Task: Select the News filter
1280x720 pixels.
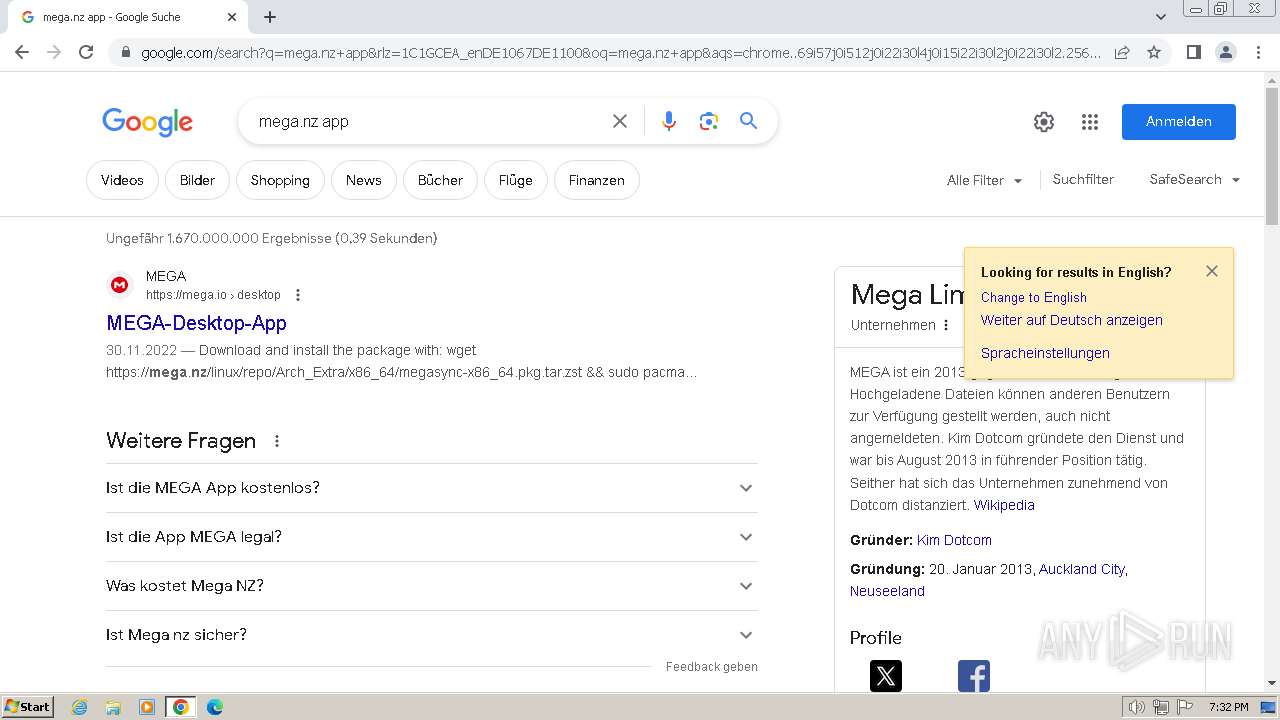Action: click(x=364, y=180)
